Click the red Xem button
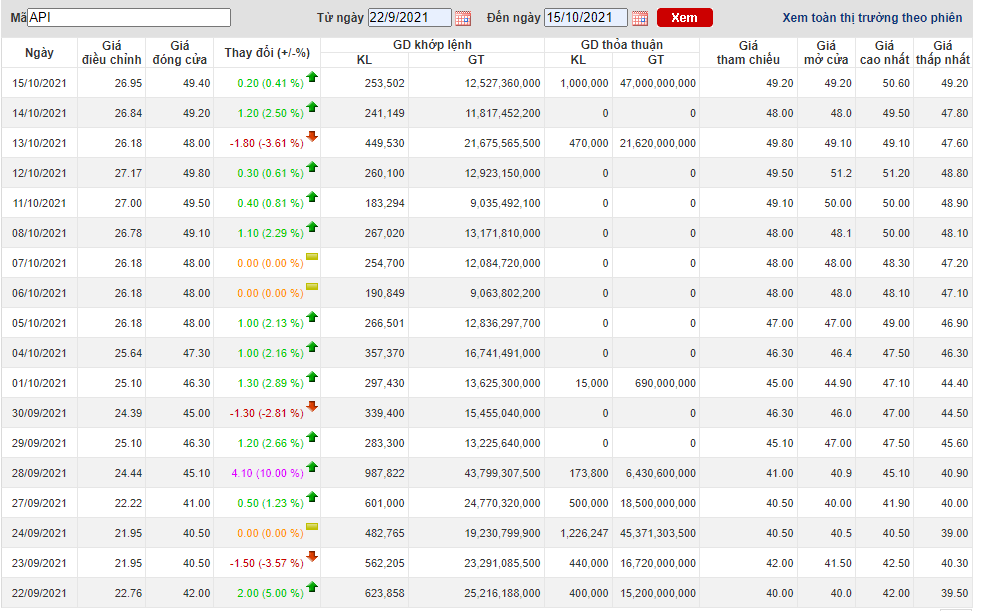This screenshot has width=984, height=611. pos(685,18)
